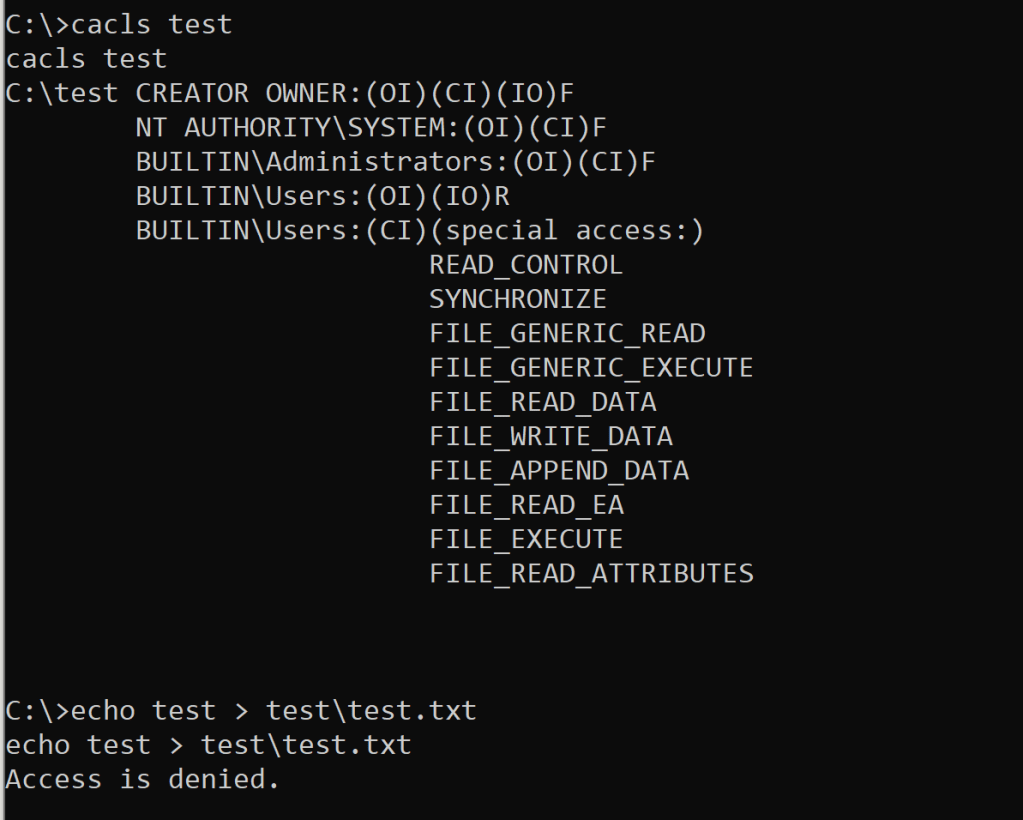
Task: Select the FILE_READ_ATTRIBUTES entry
Action: tap(591, 573)
